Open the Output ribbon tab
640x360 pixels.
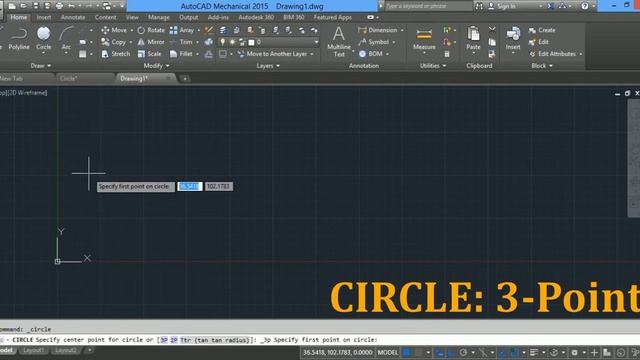(189, 18)
